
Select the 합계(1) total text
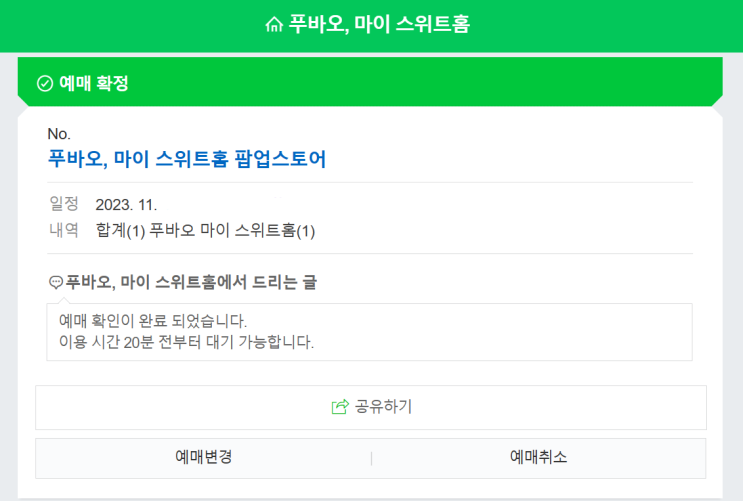point(121,231)
